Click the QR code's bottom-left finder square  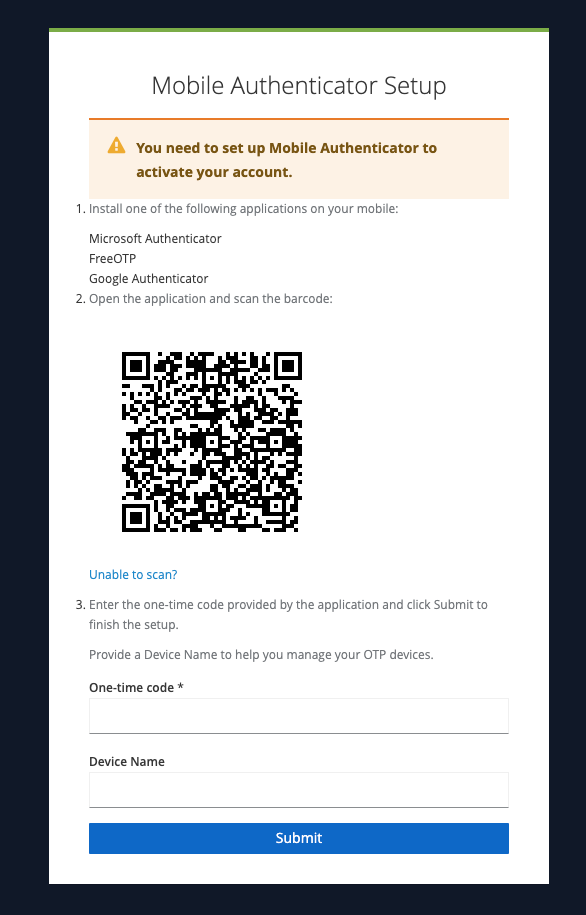click(x=135, y=518)
